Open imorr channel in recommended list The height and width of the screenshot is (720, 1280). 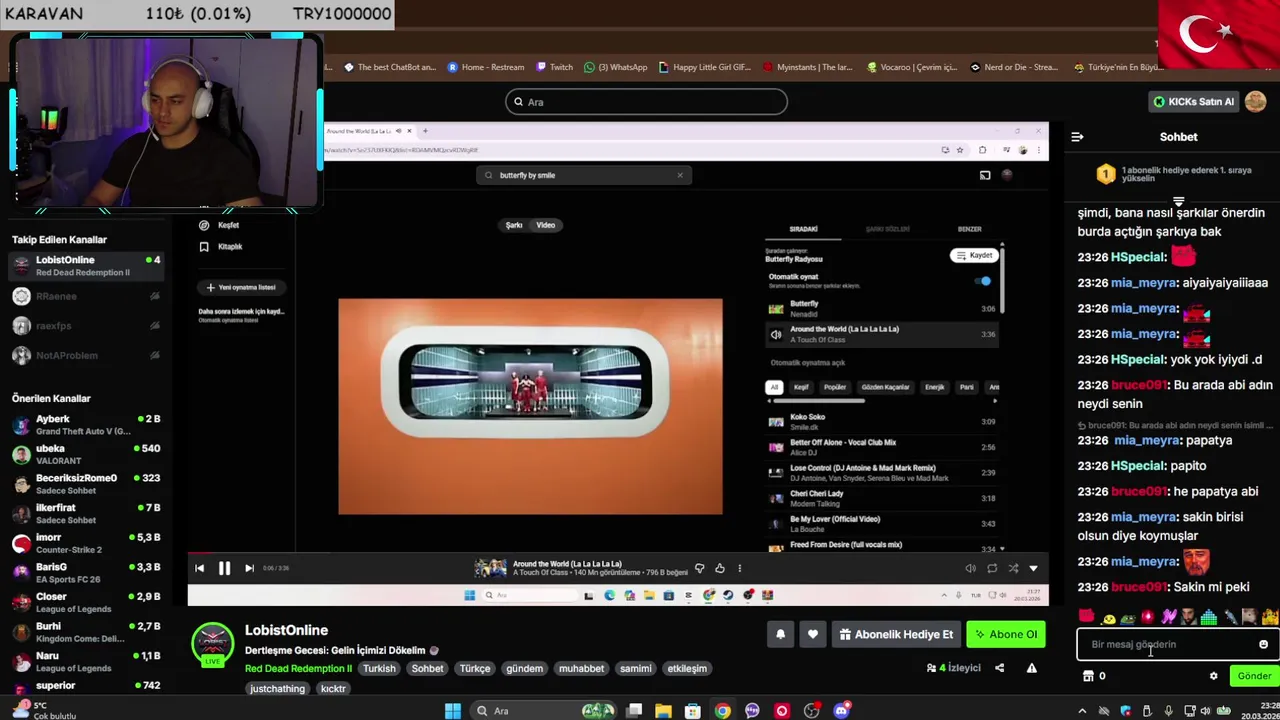(86, 543)
